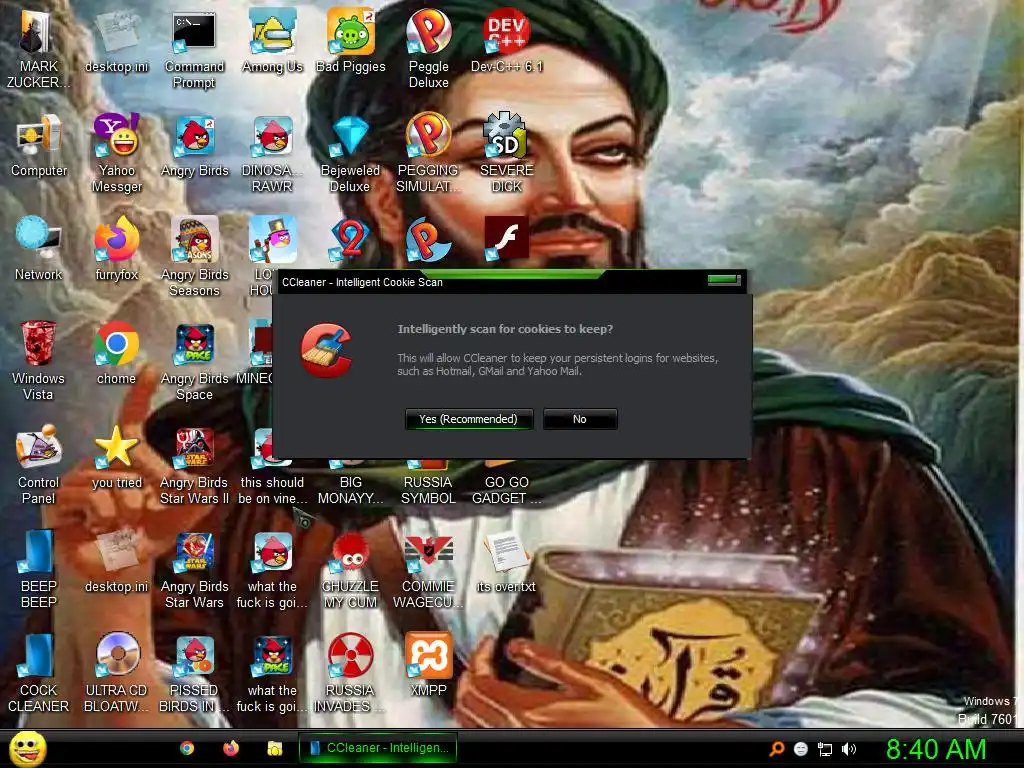Launch Firefox from the taskbar
This screenshot has height=768, width=1024.
tap(231, 748)
